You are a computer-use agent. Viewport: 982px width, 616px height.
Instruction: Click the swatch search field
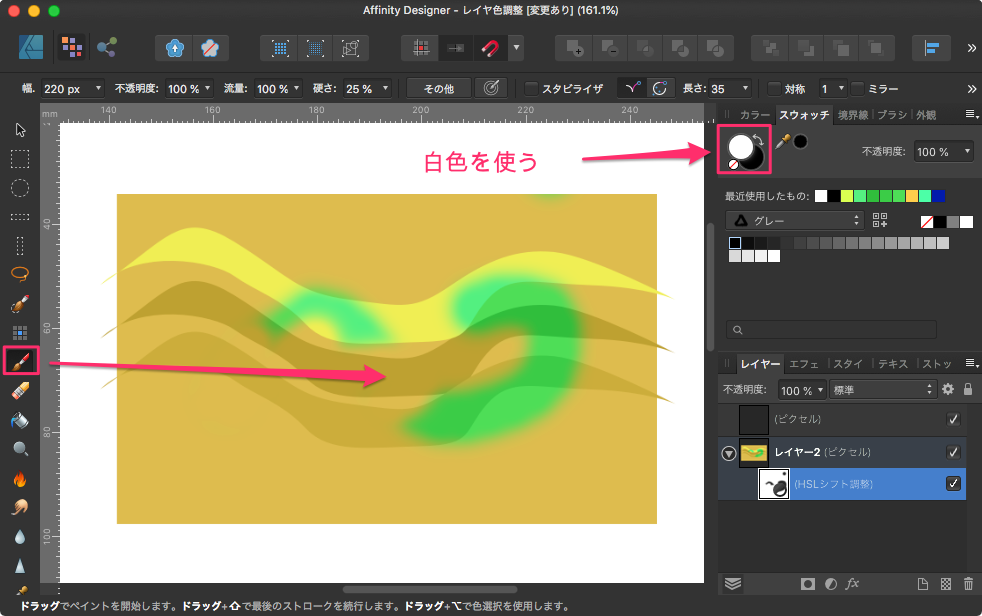click(832, 329)
